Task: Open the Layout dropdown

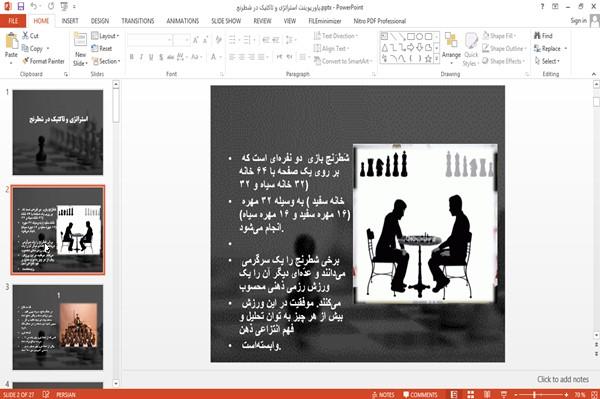Action: click(105, 36)
